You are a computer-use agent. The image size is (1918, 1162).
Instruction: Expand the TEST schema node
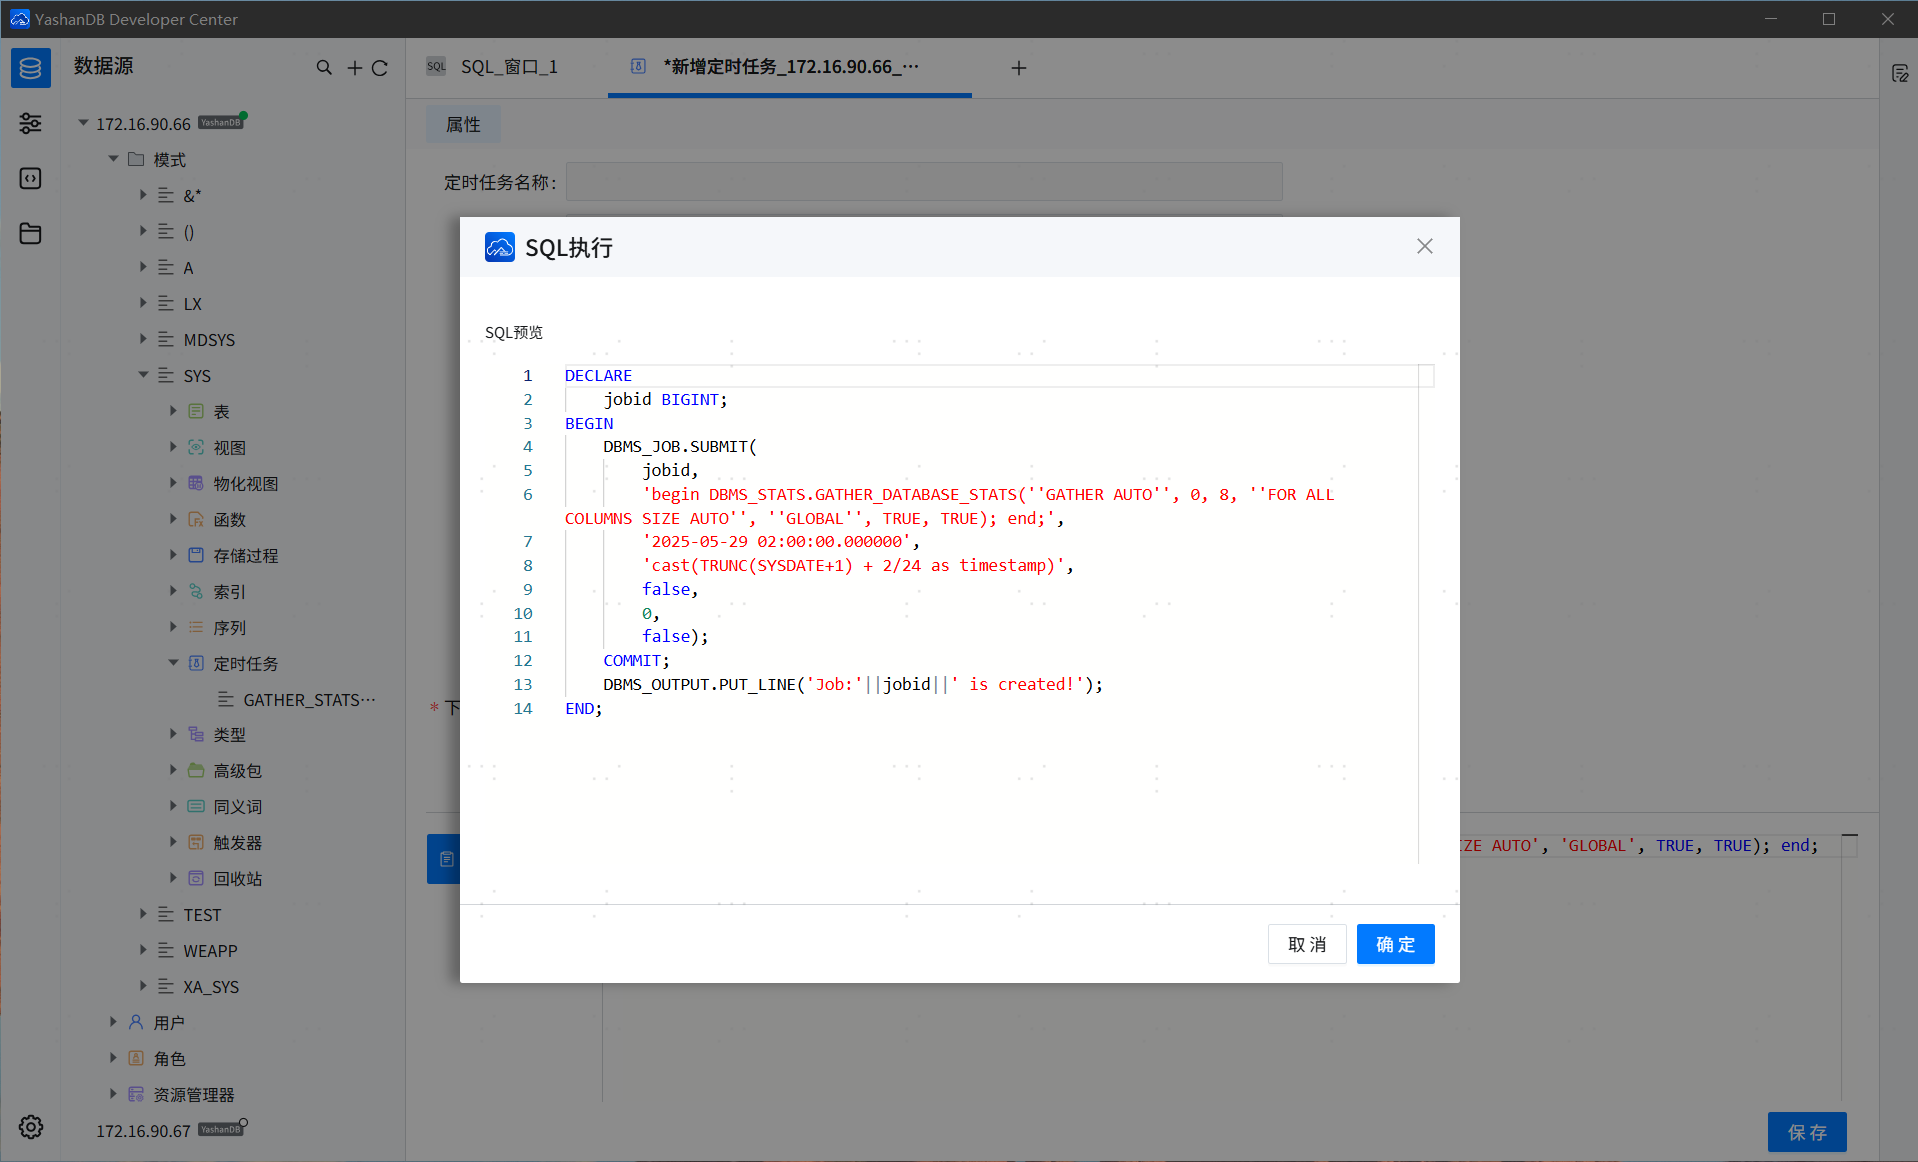coord(143,914)
